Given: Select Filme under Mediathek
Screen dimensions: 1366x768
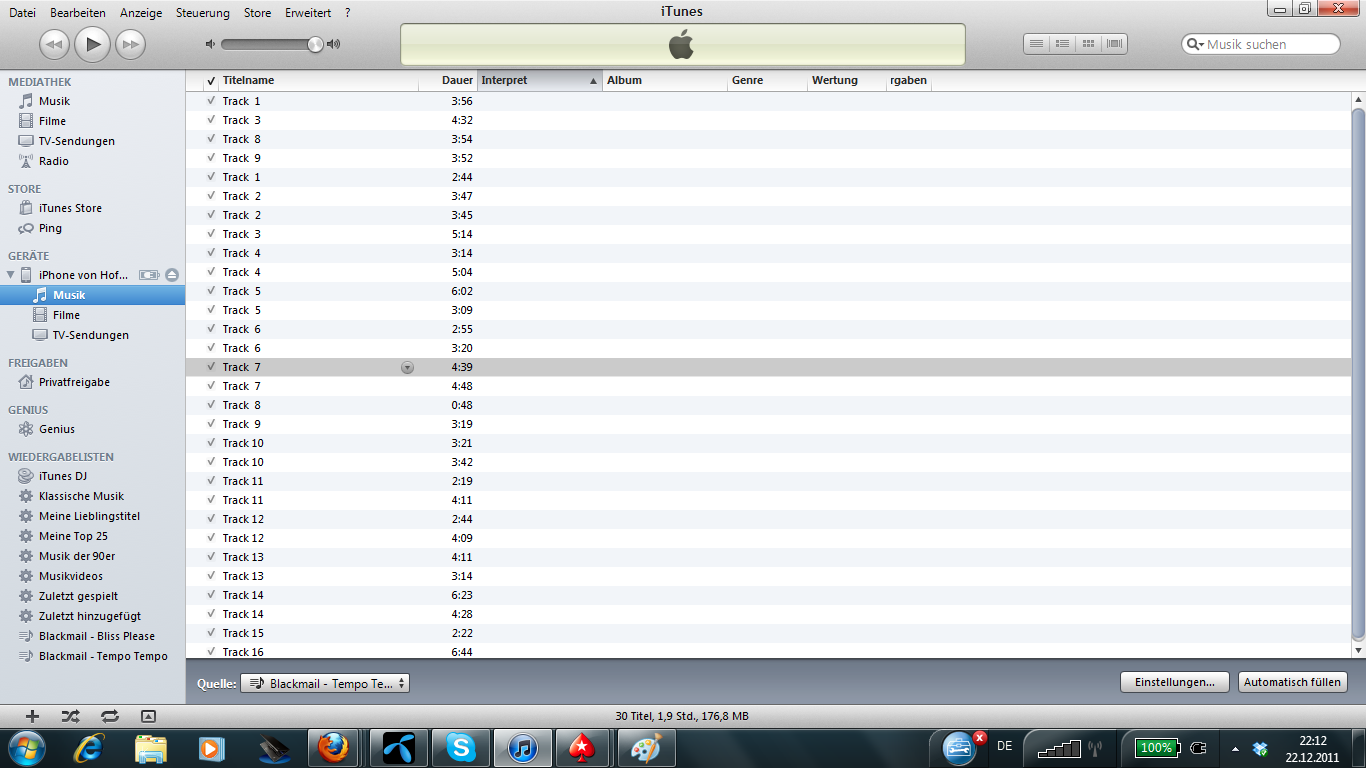Looking at the screenshot, I should tap(52, 121).
